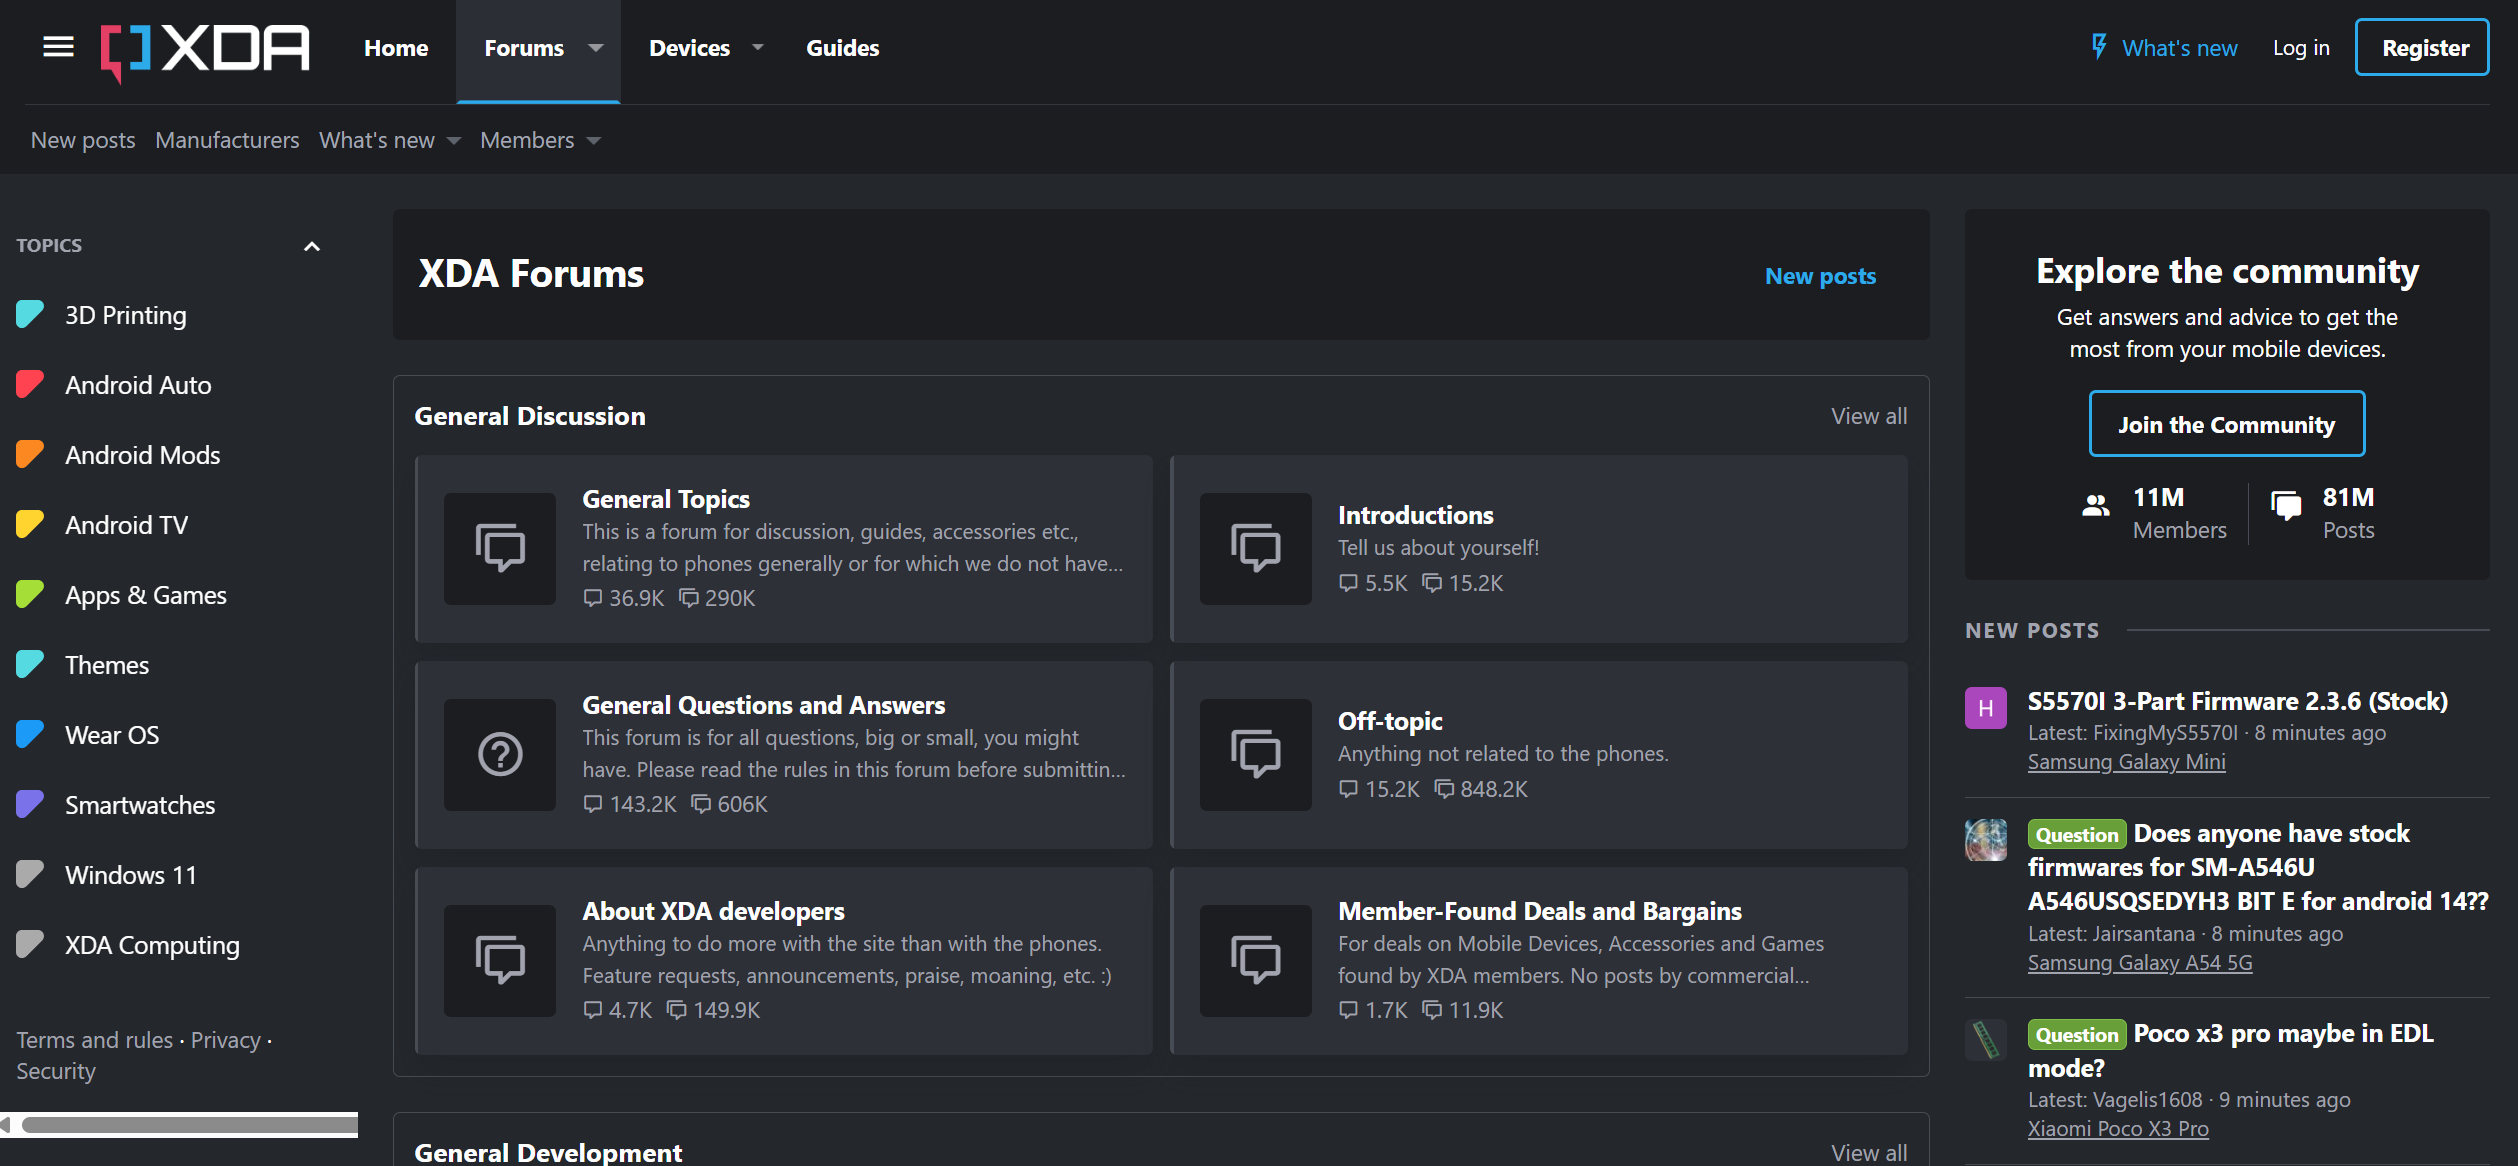Click the lightning bolt What's new icon
2518x1166 pixels.
[2099, 47]
